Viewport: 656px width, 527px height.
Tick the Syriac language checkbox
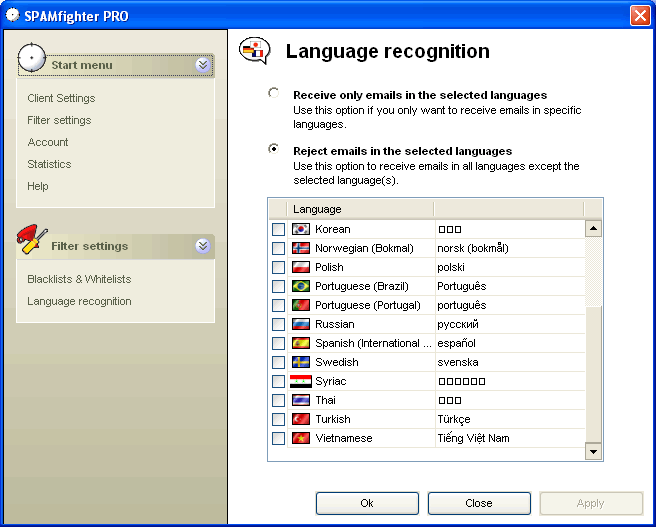279,381
